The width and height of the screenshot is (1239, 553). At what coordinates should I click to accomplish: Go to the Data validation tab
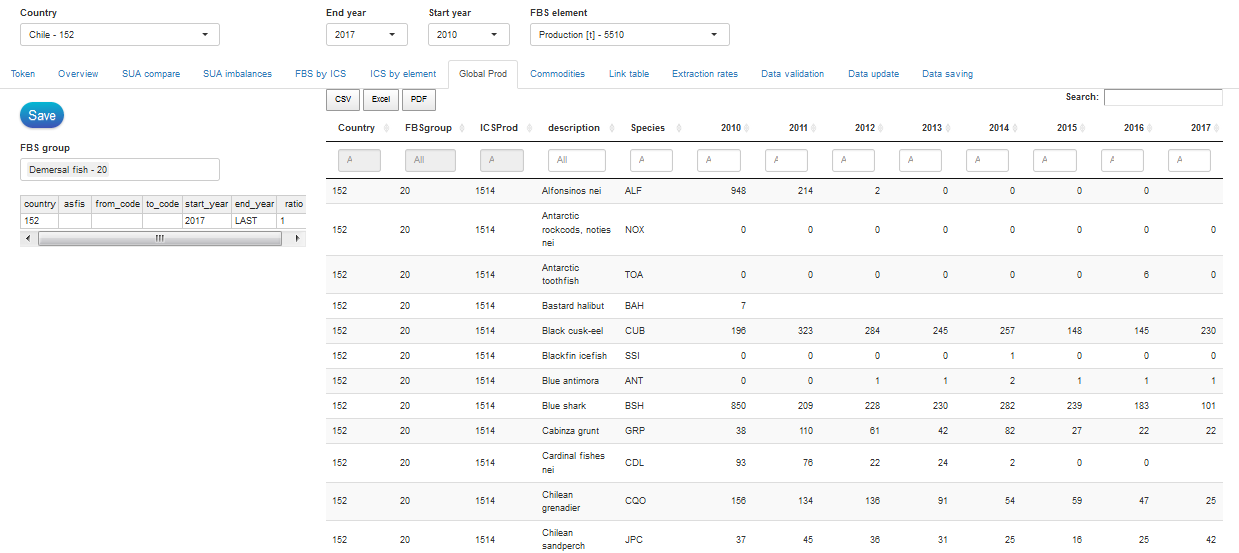point(792,74)
